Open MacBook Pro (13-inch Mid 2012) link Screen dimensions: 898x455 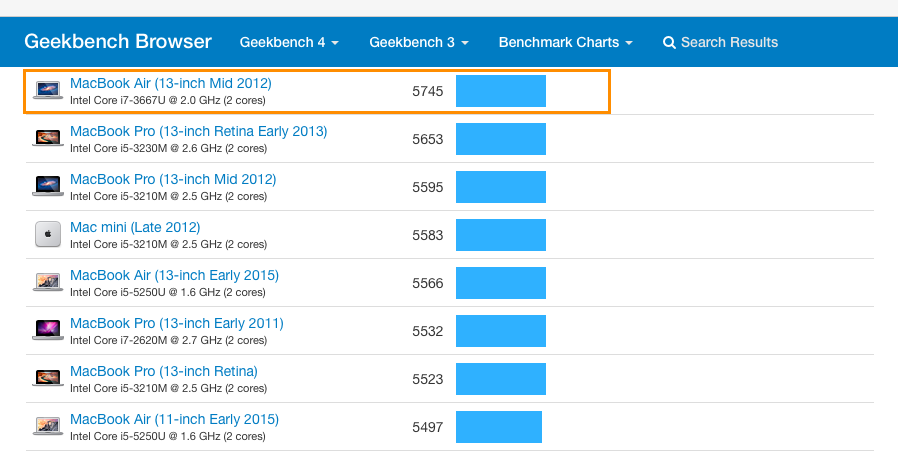pyautogui.click(x=173, y=179)
